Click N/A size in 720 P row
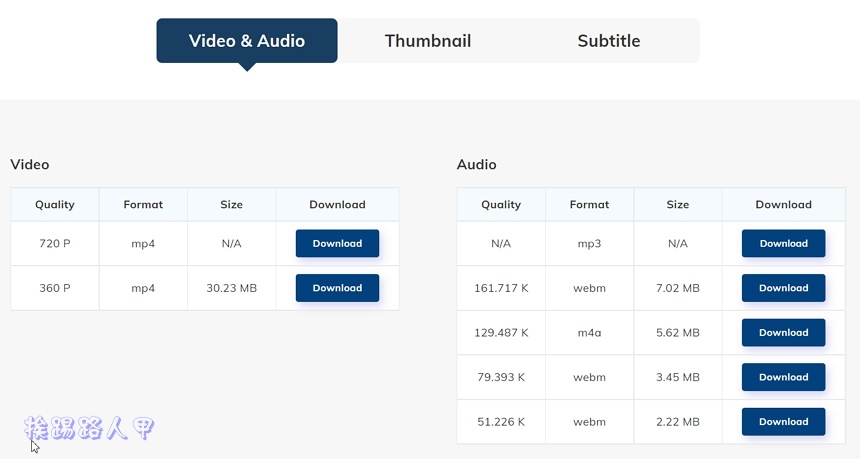 (231, 243)
